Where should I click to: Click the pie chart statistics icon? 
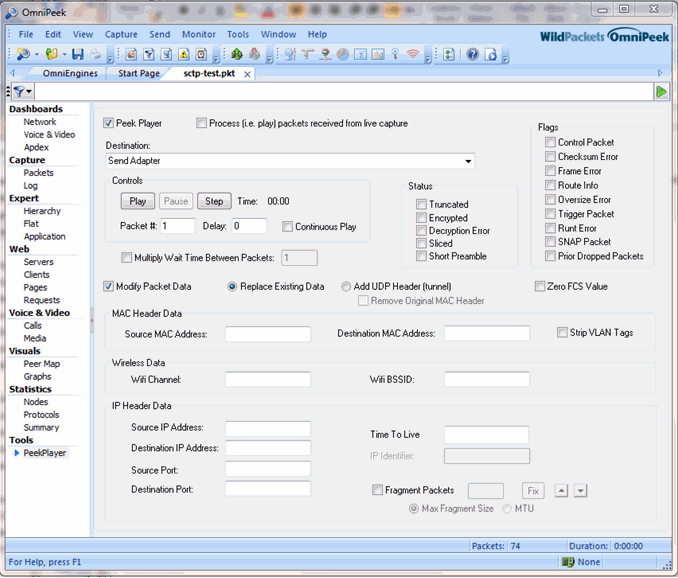(343, 54)
